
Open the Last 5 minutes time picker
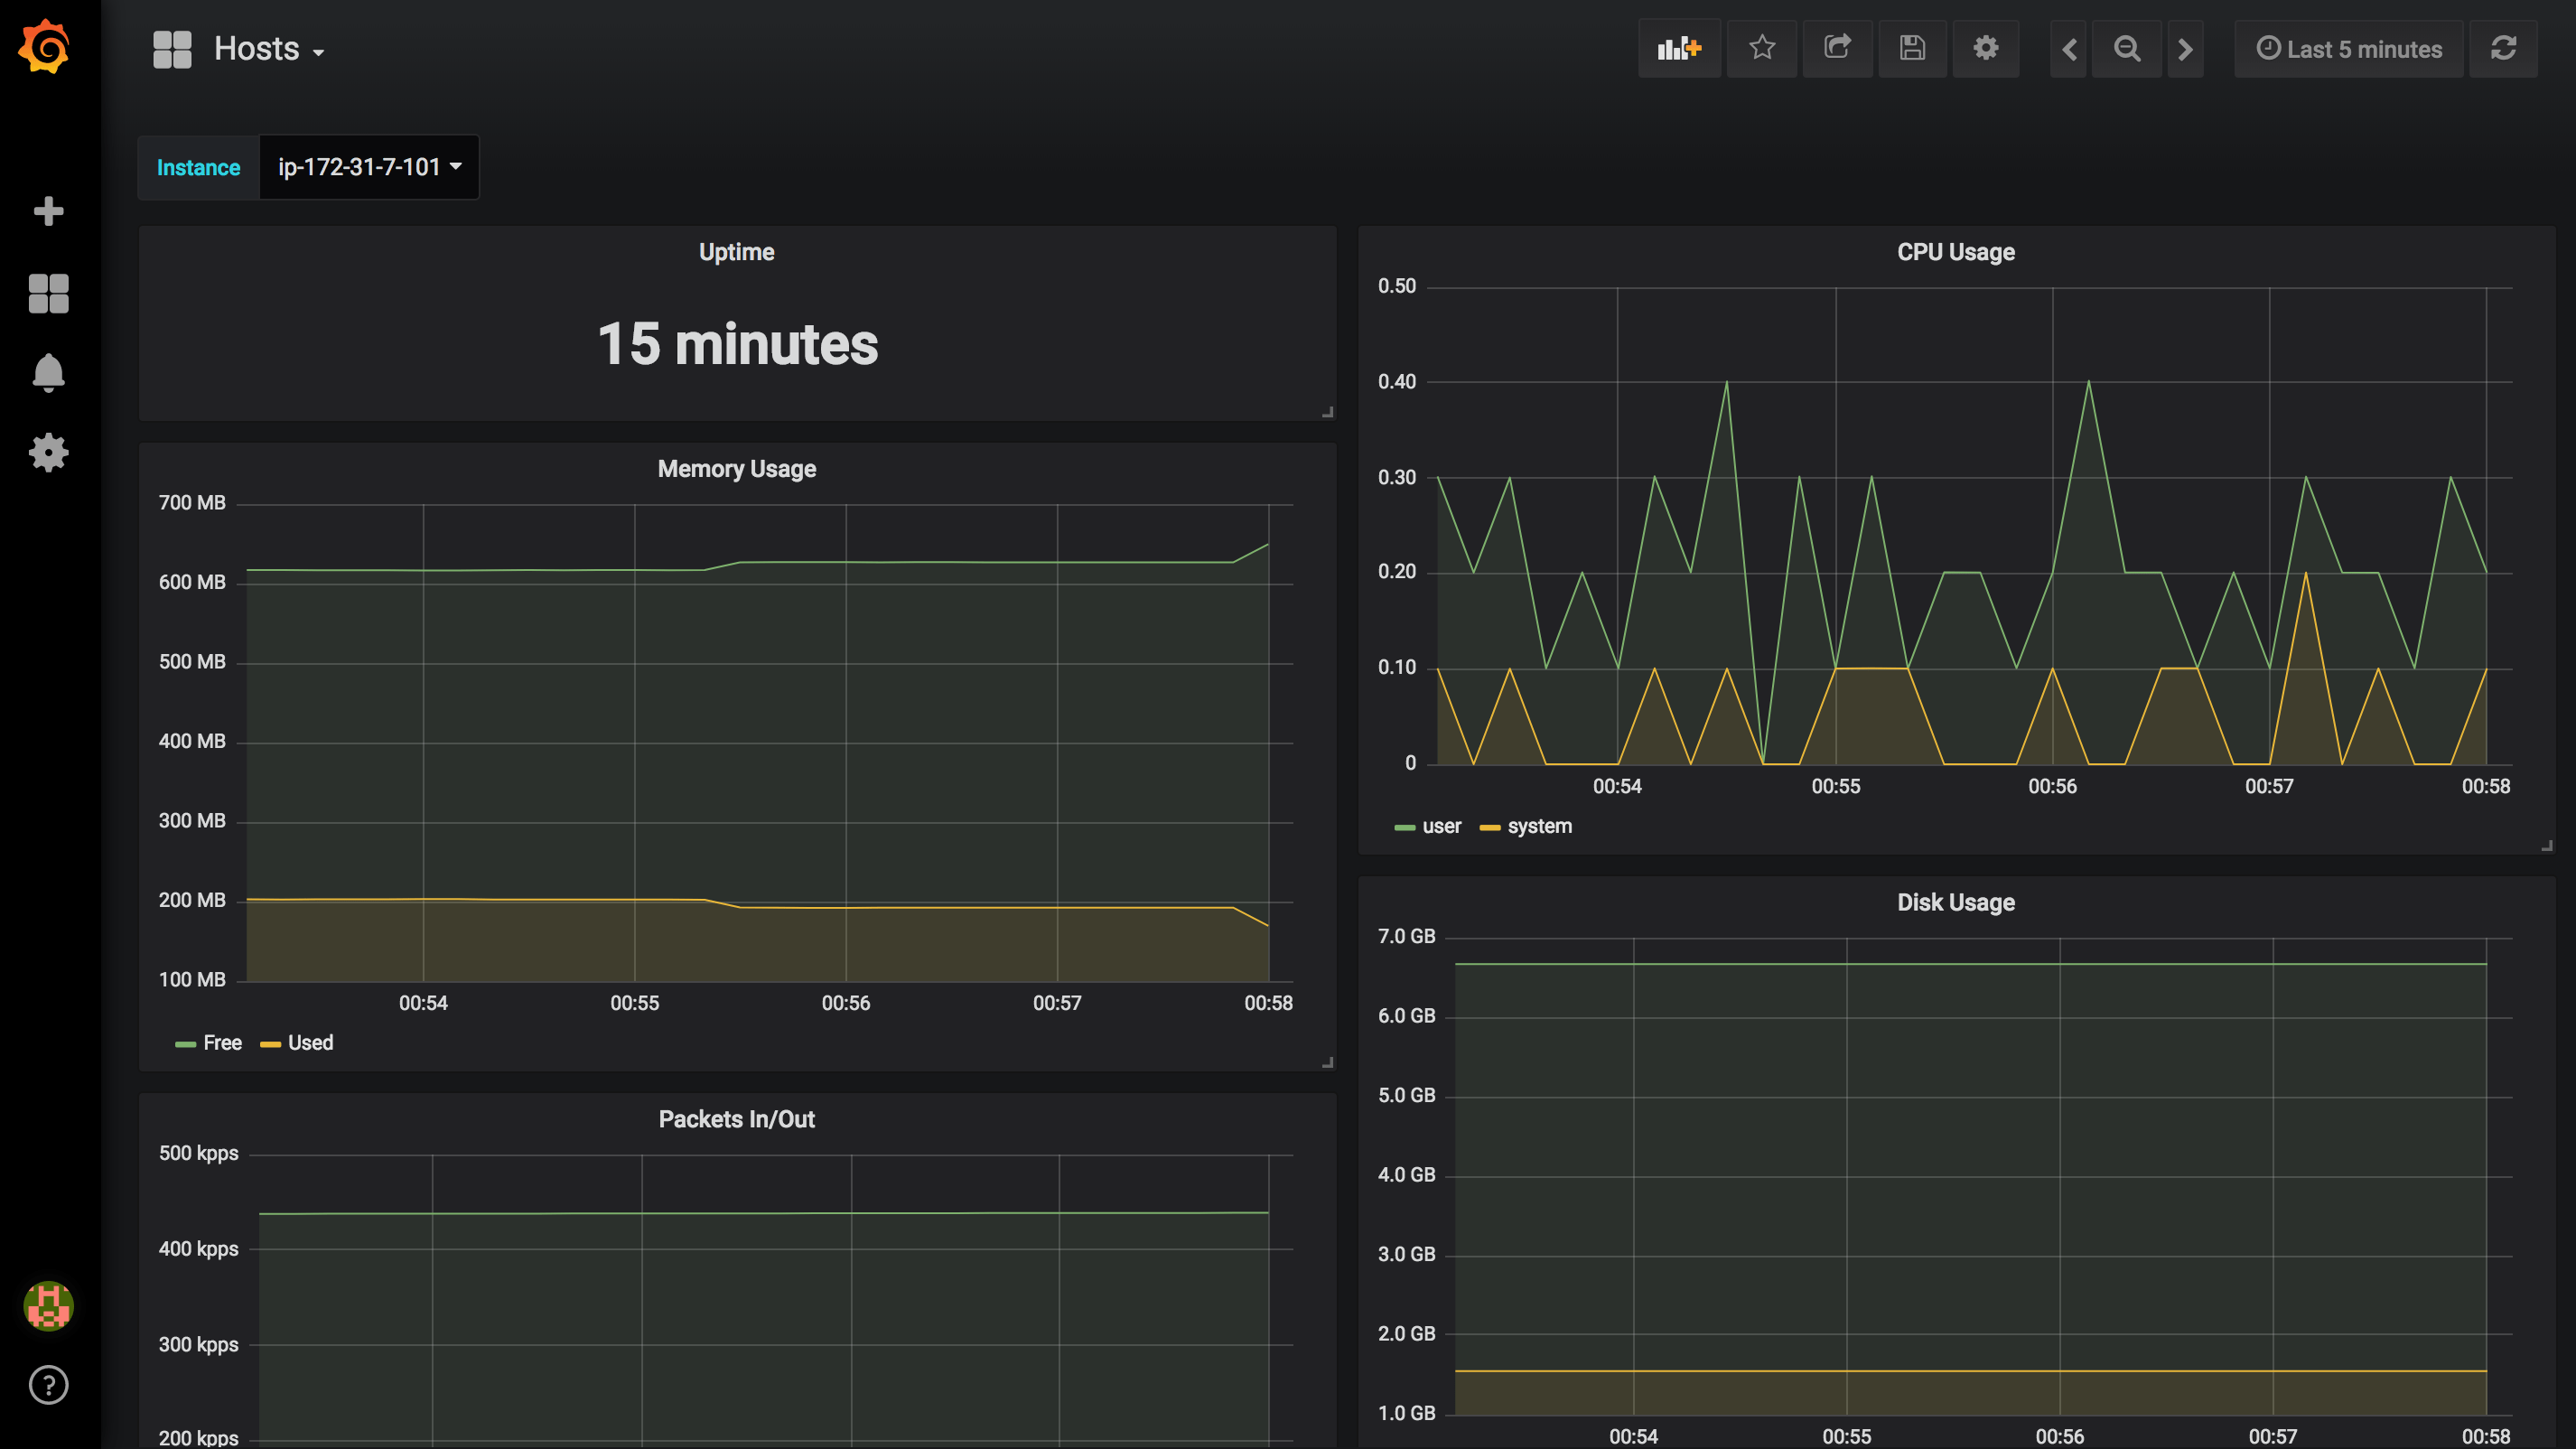(x=2349, y=48)
